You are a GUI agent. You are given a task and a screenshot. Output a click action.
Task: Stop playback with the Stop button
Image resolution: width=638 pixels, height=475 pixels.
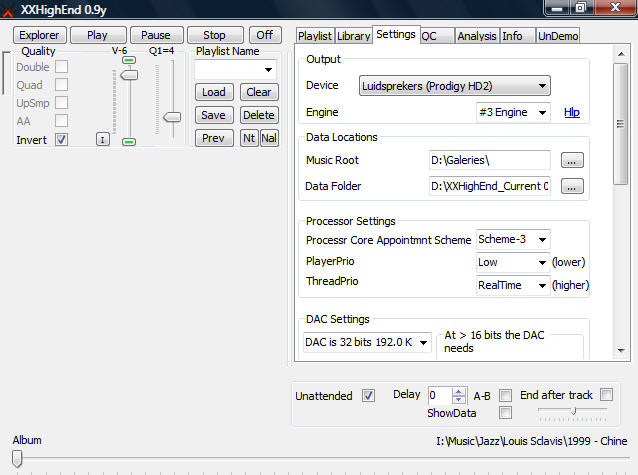click(x=215, y=35)
